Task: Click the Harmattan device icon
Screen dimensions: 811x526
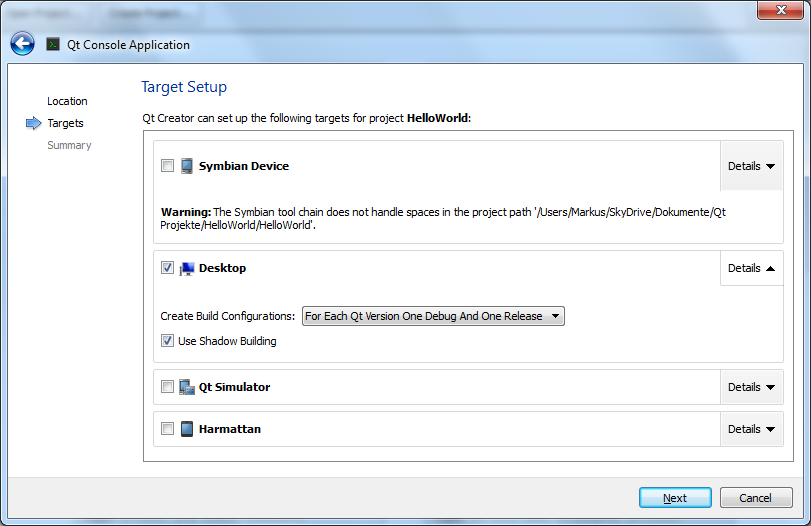Action: pos(187,429)
